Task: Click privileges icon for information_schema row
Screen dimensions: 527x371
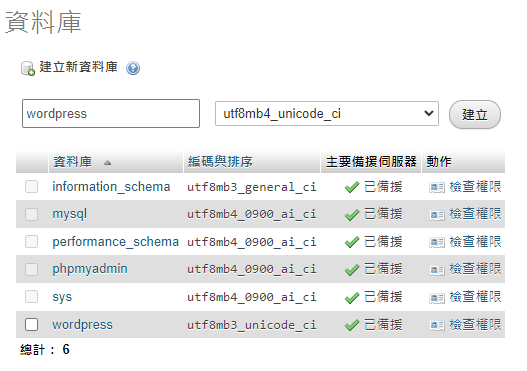Action: click(437, 187)
